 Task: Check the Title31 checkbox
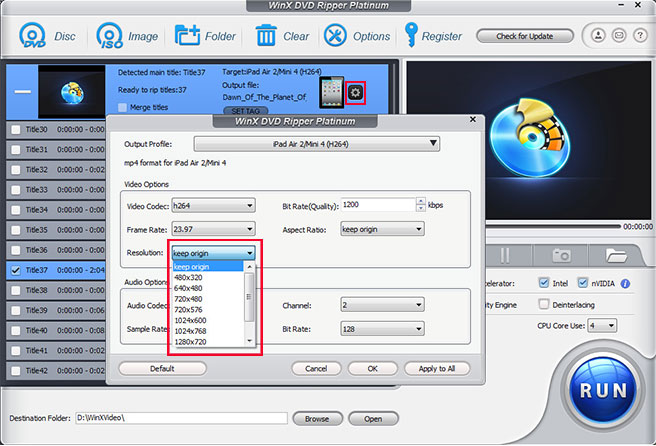[x=16, y=149]
